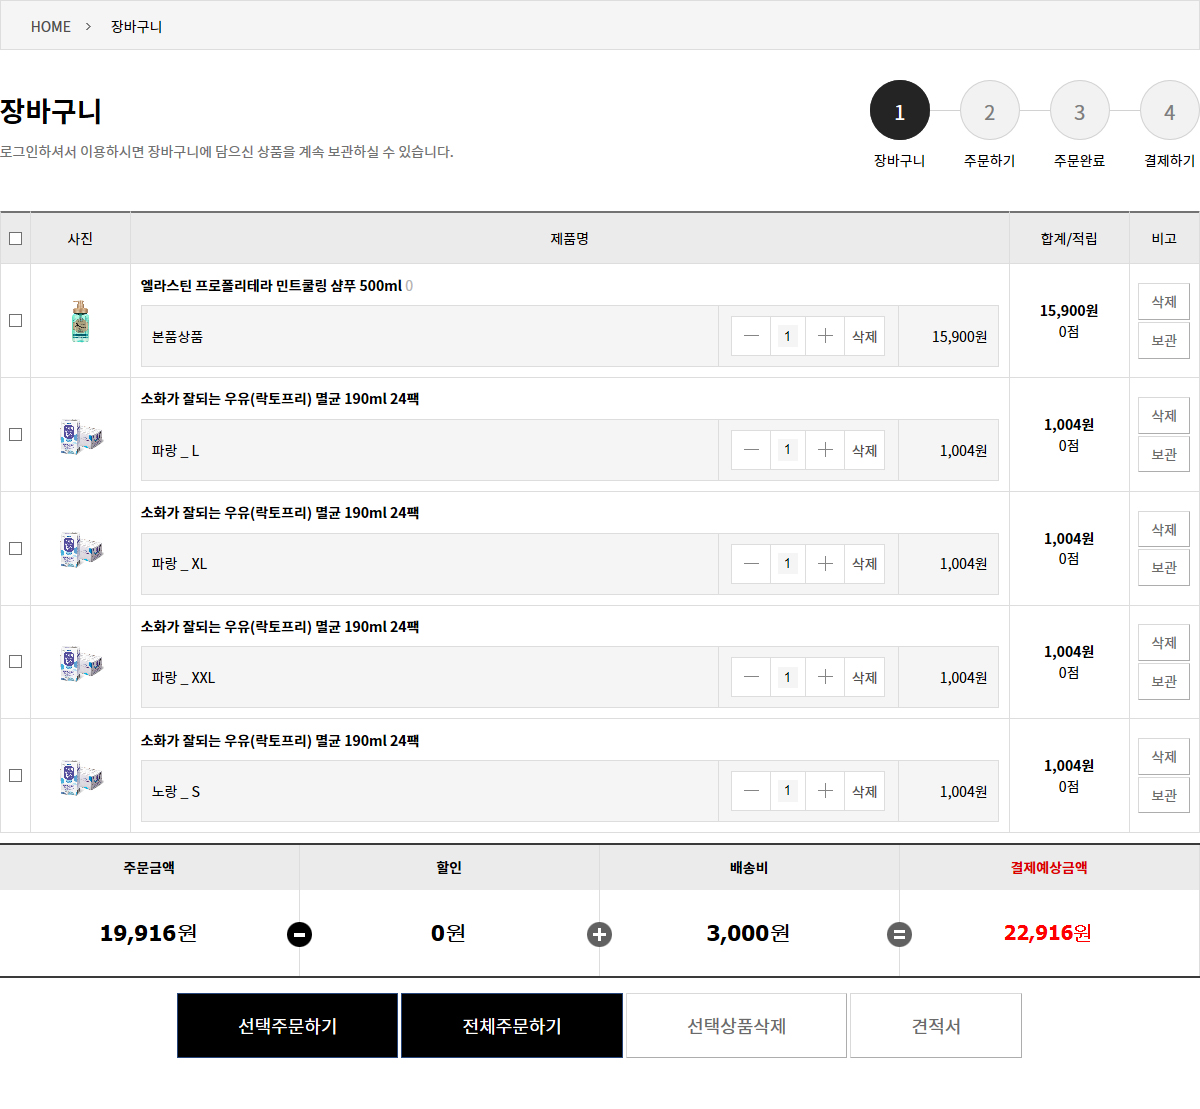Increase quantity of the shampoo item
Viewport: 1200px width, 1109px height.
pos(825,336)
